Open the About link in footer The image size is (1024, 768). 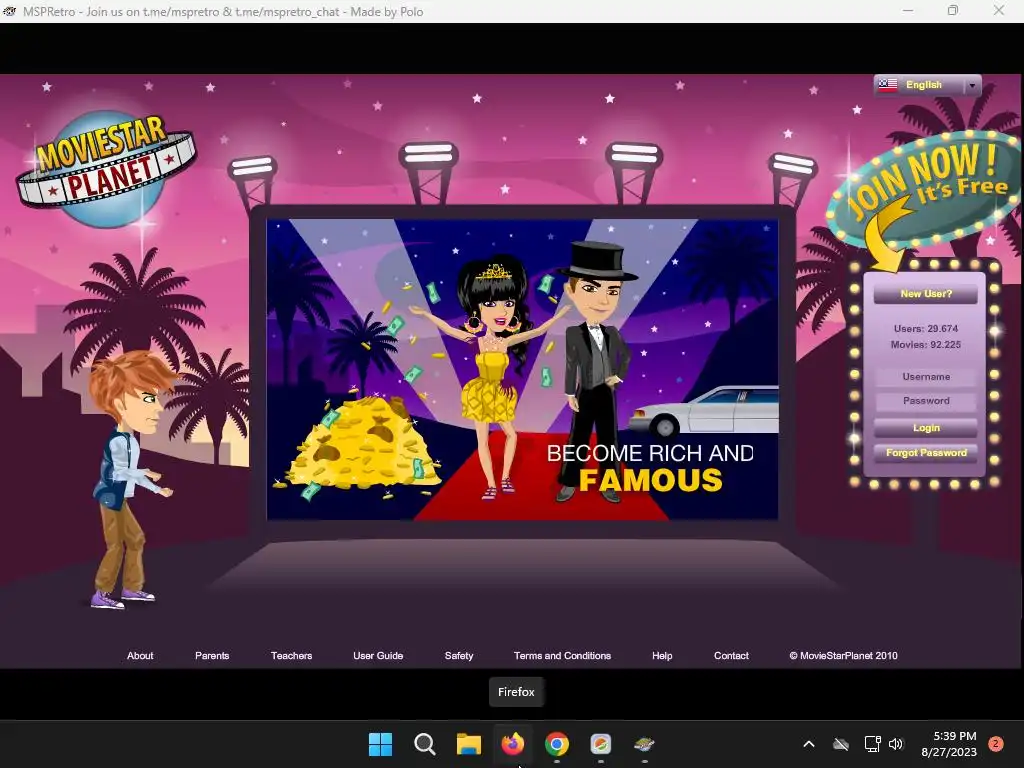coord(140,656)
